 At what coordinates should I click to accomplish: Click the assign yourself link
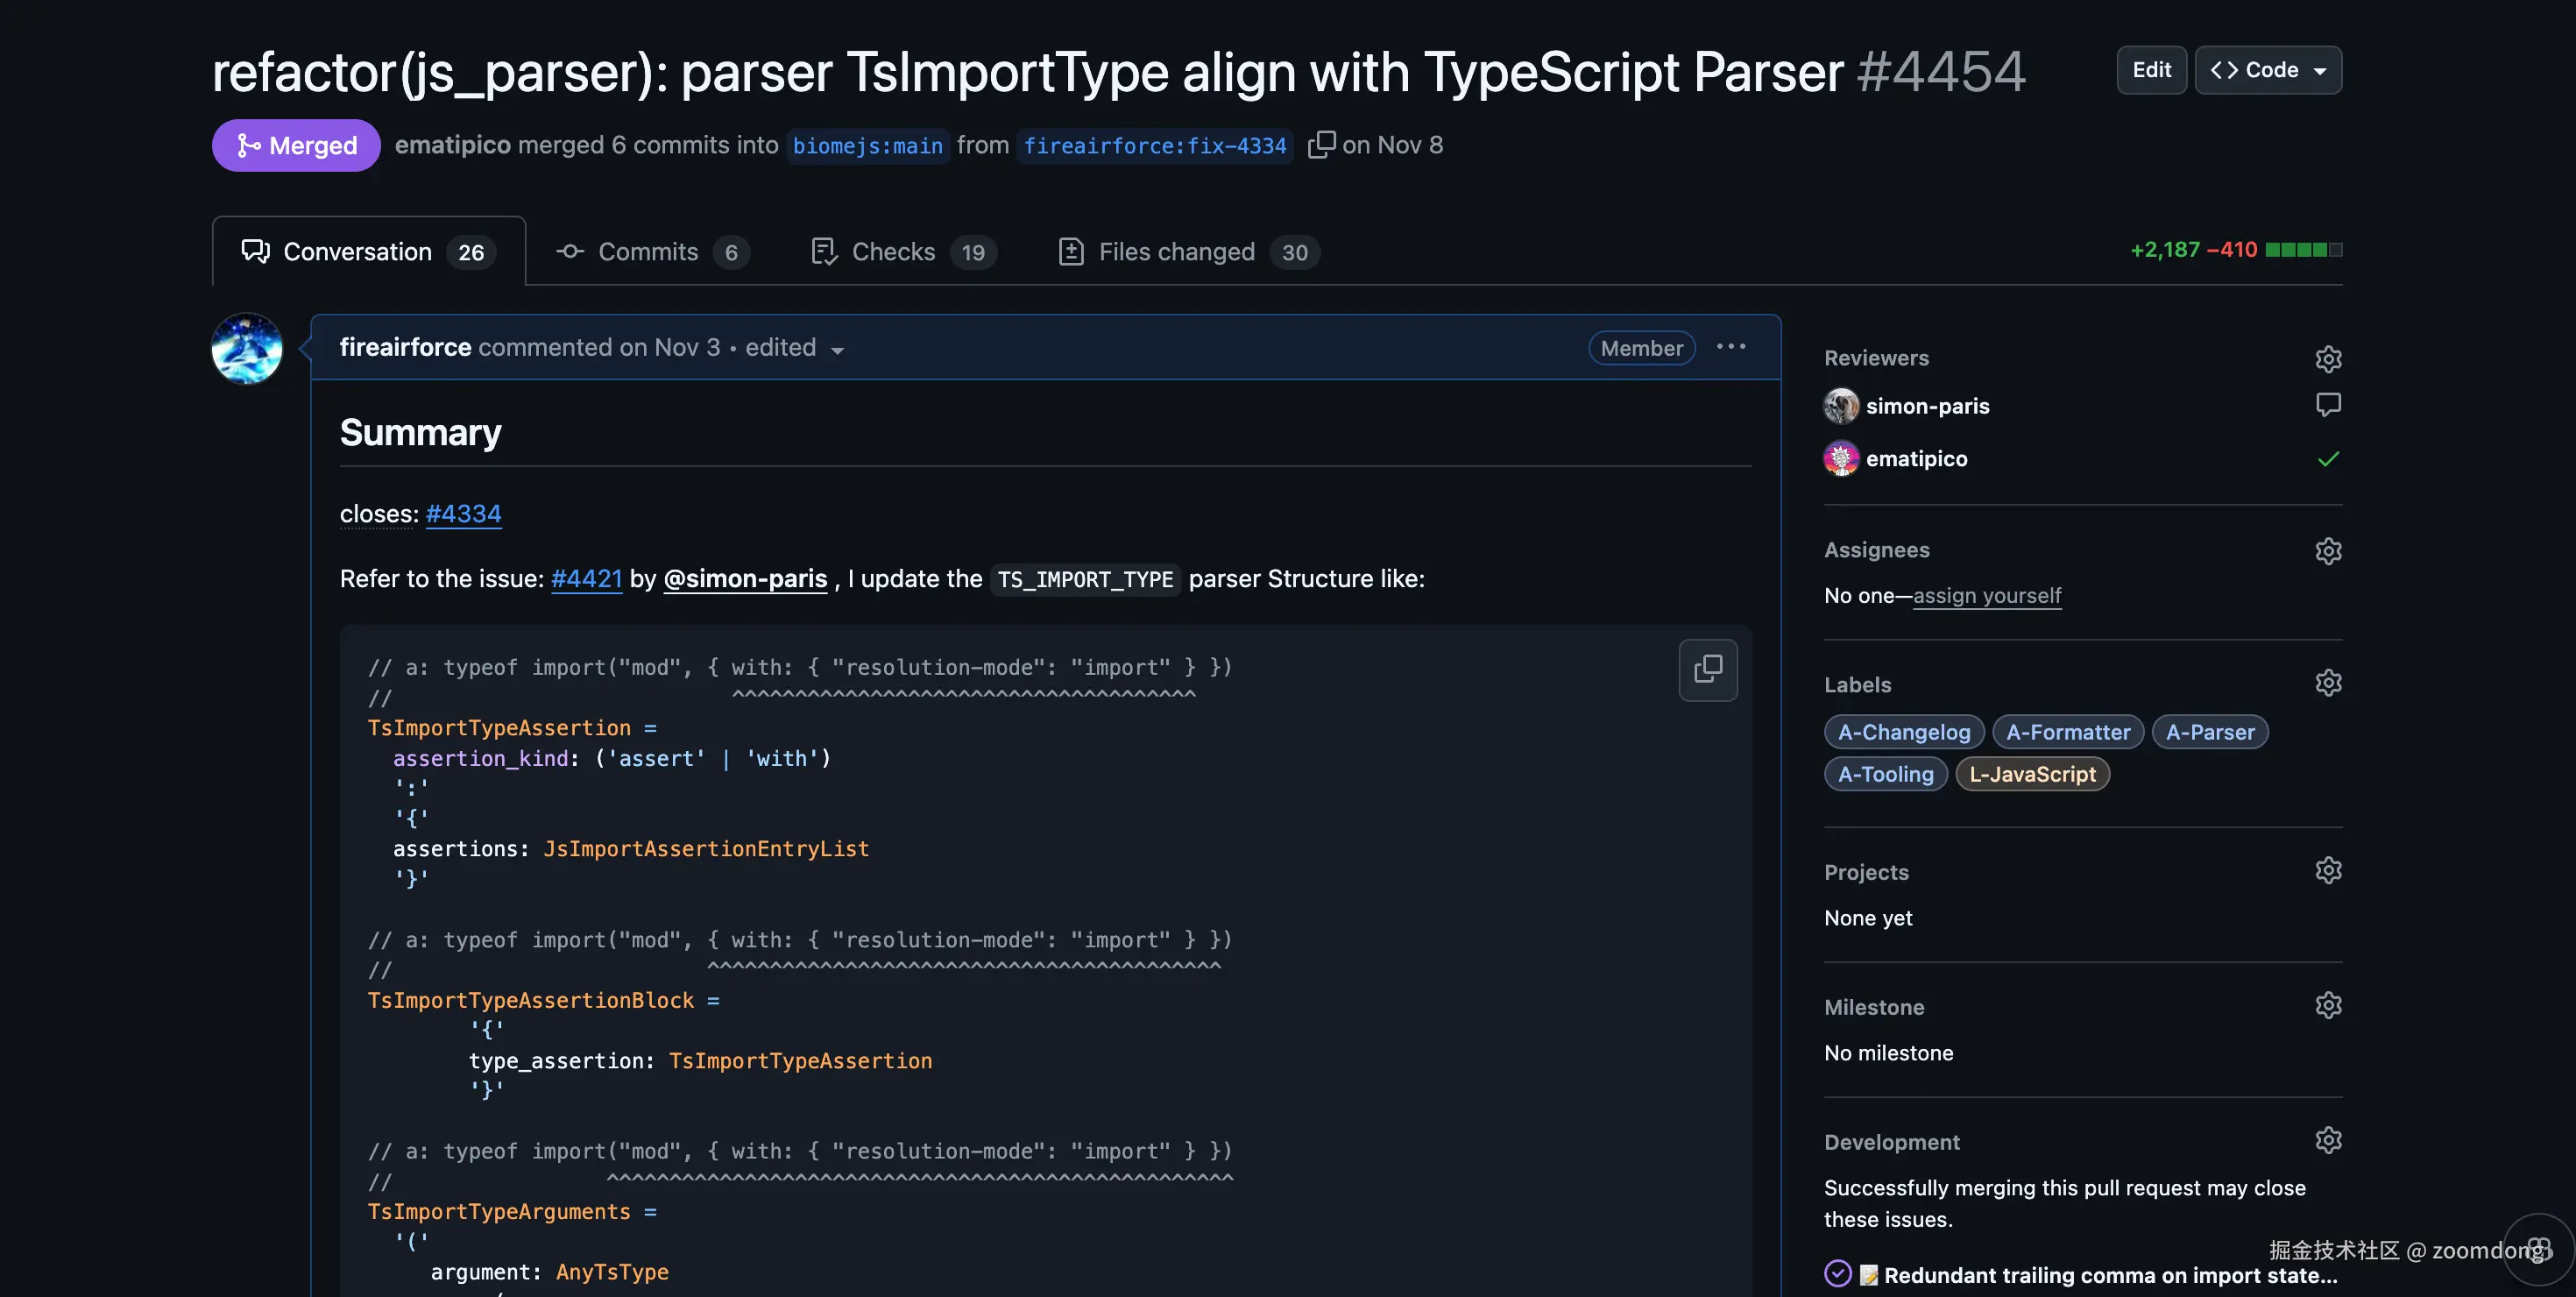pyautogui.click(x=1986, y=596)
